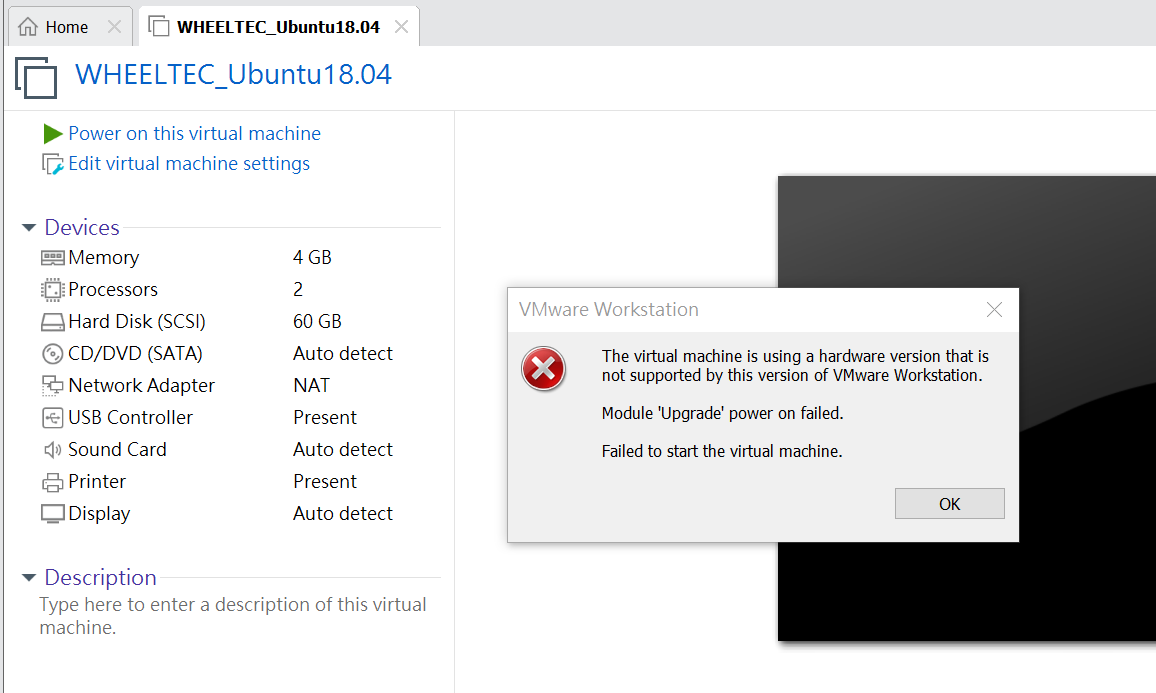Screen dimensions: 1156x693
Task: Click the CD/DVD Auto detect value
Action: pyautogui.click(x=343, y=354)
